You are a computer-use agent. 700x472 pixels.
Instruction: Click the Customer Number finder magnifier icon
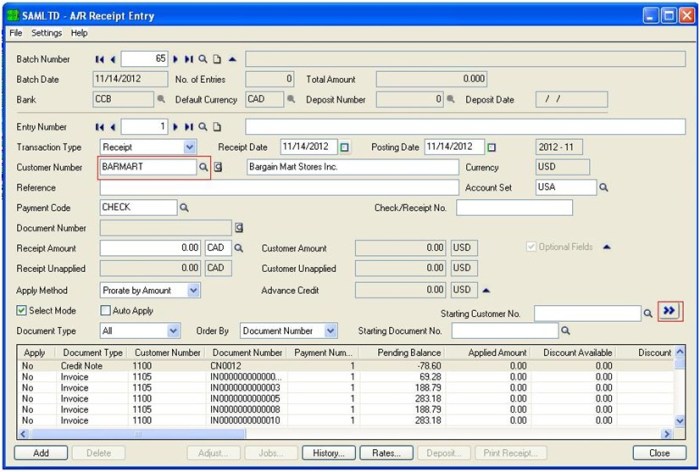(203, 167)
